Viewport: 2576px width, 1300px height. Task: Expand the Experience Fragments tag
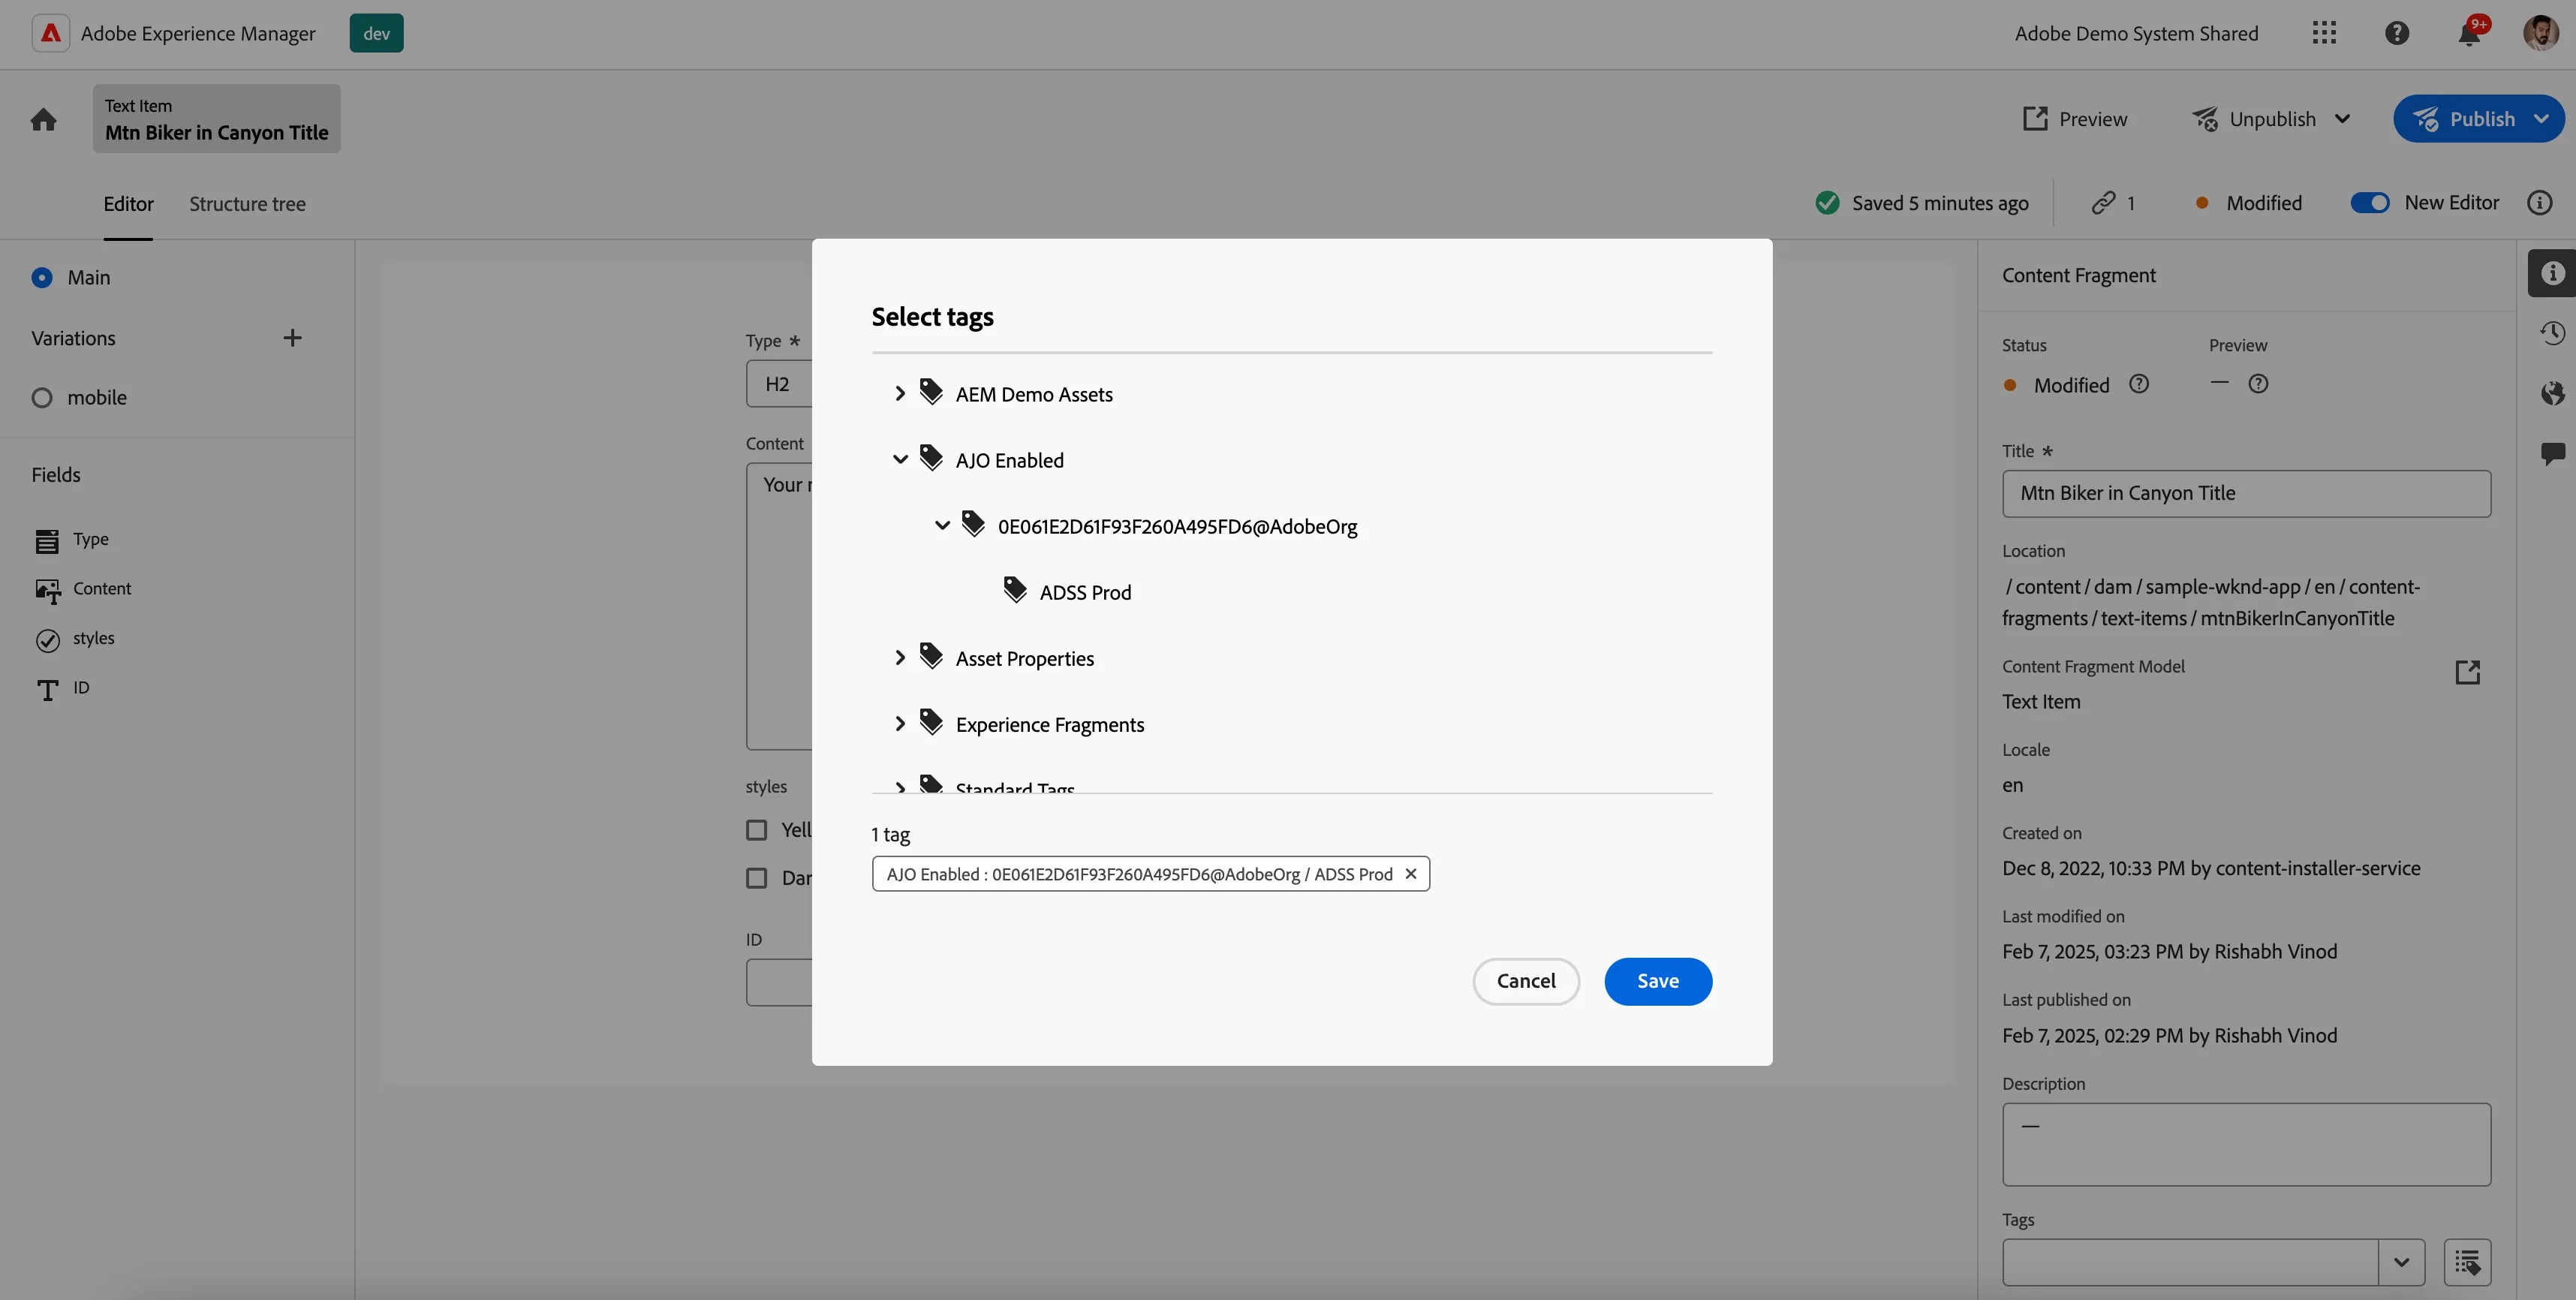point(899,724)
